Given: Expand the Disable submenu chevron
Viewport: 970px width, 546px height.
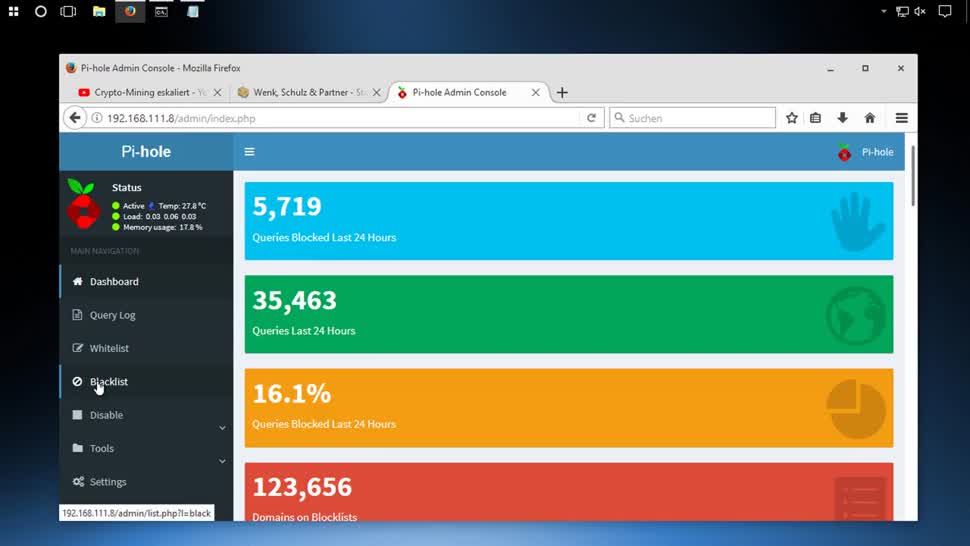Looking at the screenshot, I should [x=222, y=428].
